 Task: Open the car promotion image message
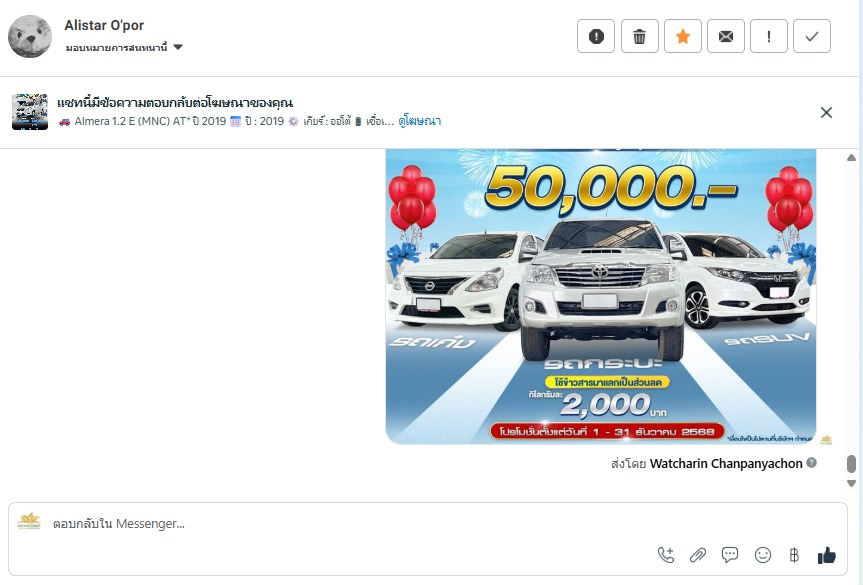[600, 296]
